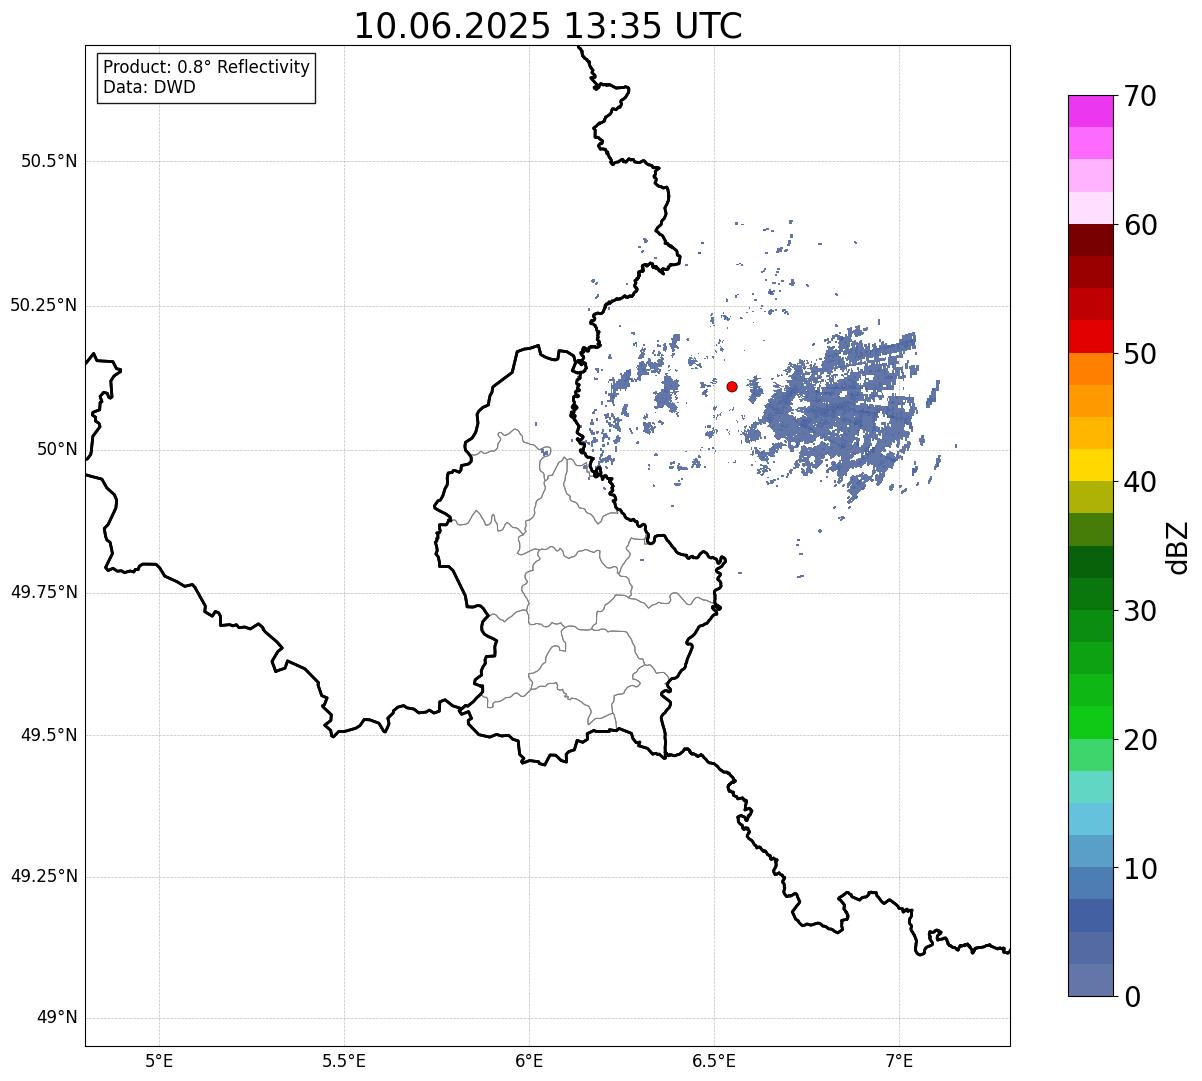Click the 7°E longitude label
Screen dimensions: 1202x1081
pos(899,1060)
